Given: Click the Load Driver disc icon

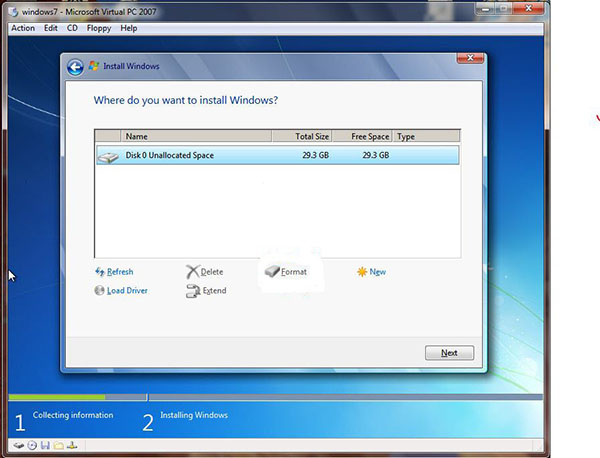Looking at the screenshot, I should 99,290.
